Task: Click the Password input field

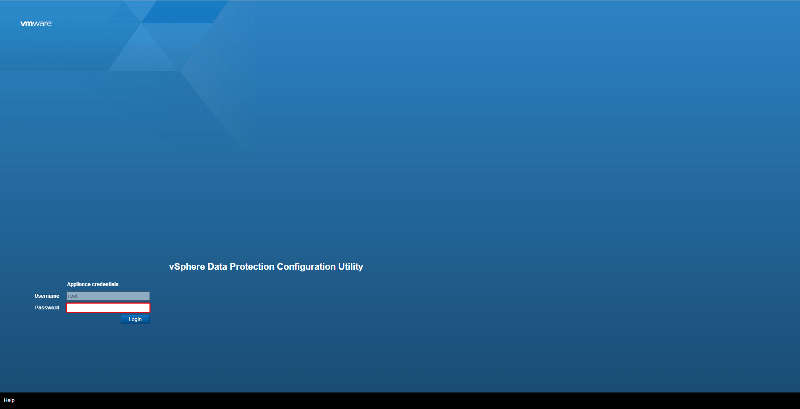Action: click(x=108, y=308)
